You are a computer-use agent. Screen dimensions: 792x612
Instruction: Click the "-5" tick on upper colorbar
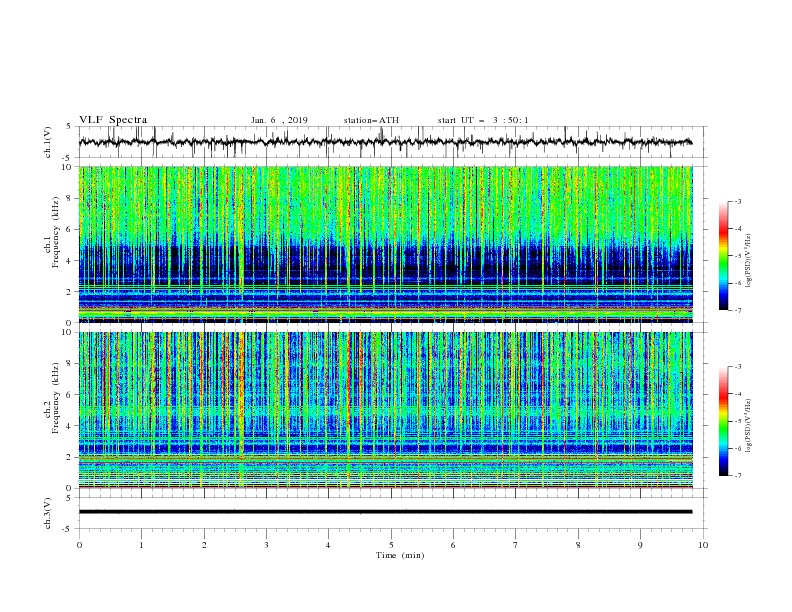(x=738, y=256)
